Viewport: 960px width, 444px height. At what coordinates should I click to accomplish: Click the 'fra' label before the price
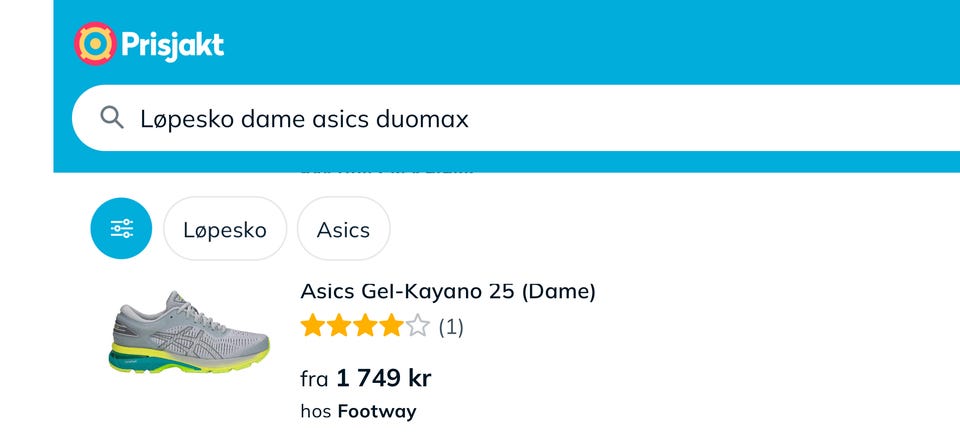pos(314,379)
